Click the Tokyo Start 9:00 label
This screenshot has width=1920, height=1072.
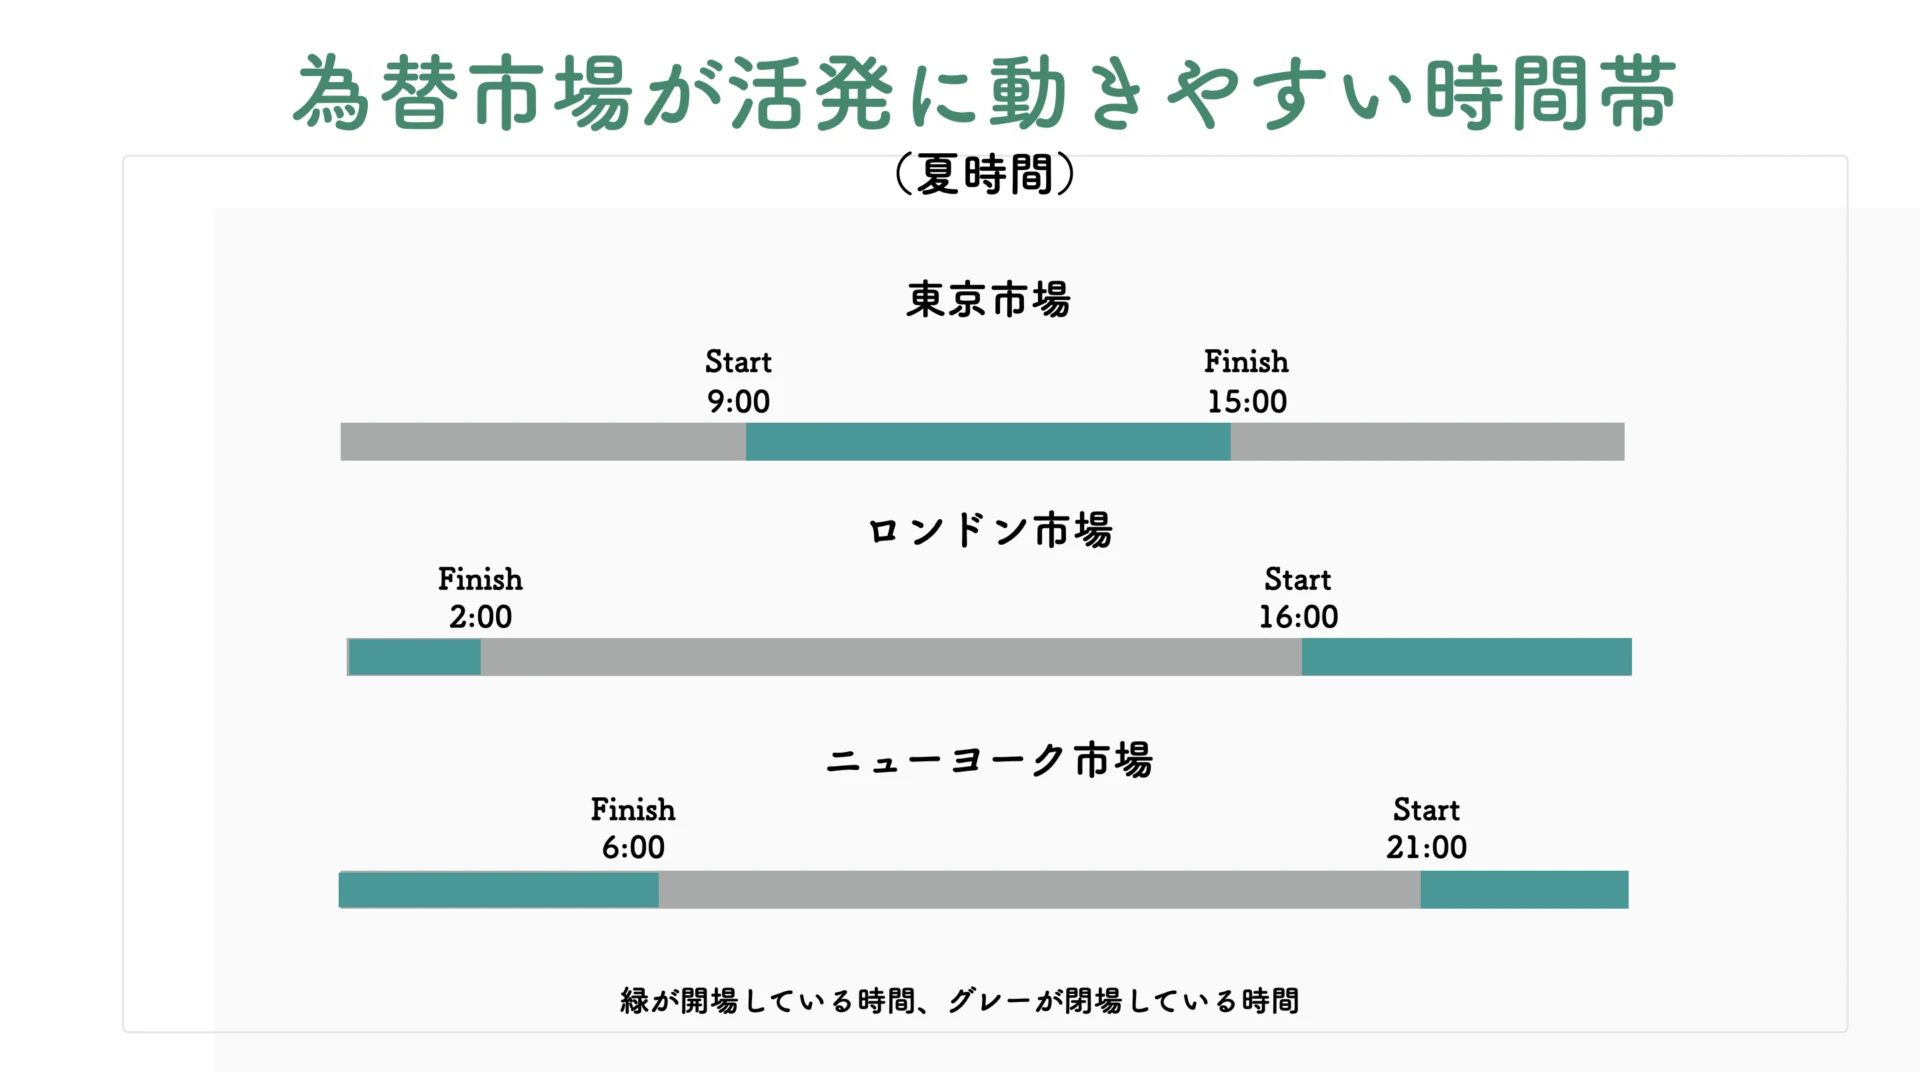tap(738, 381)
